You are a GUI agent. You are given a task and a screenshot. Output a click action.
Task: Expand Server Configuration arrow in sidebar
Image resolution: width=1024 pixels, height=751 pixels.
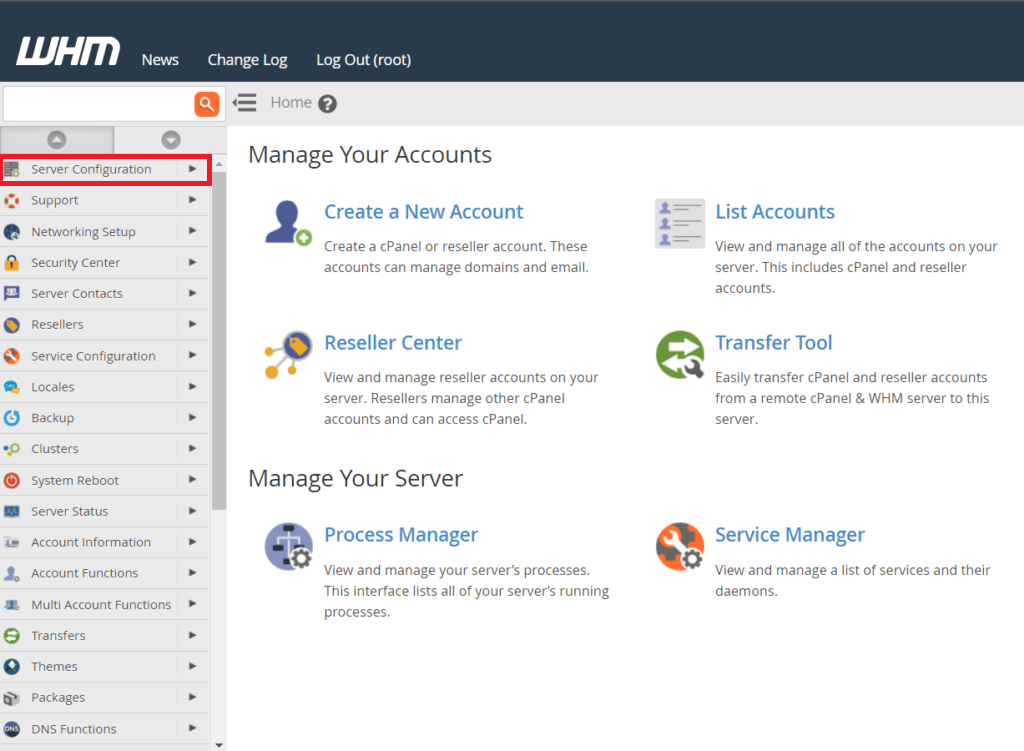193,169
